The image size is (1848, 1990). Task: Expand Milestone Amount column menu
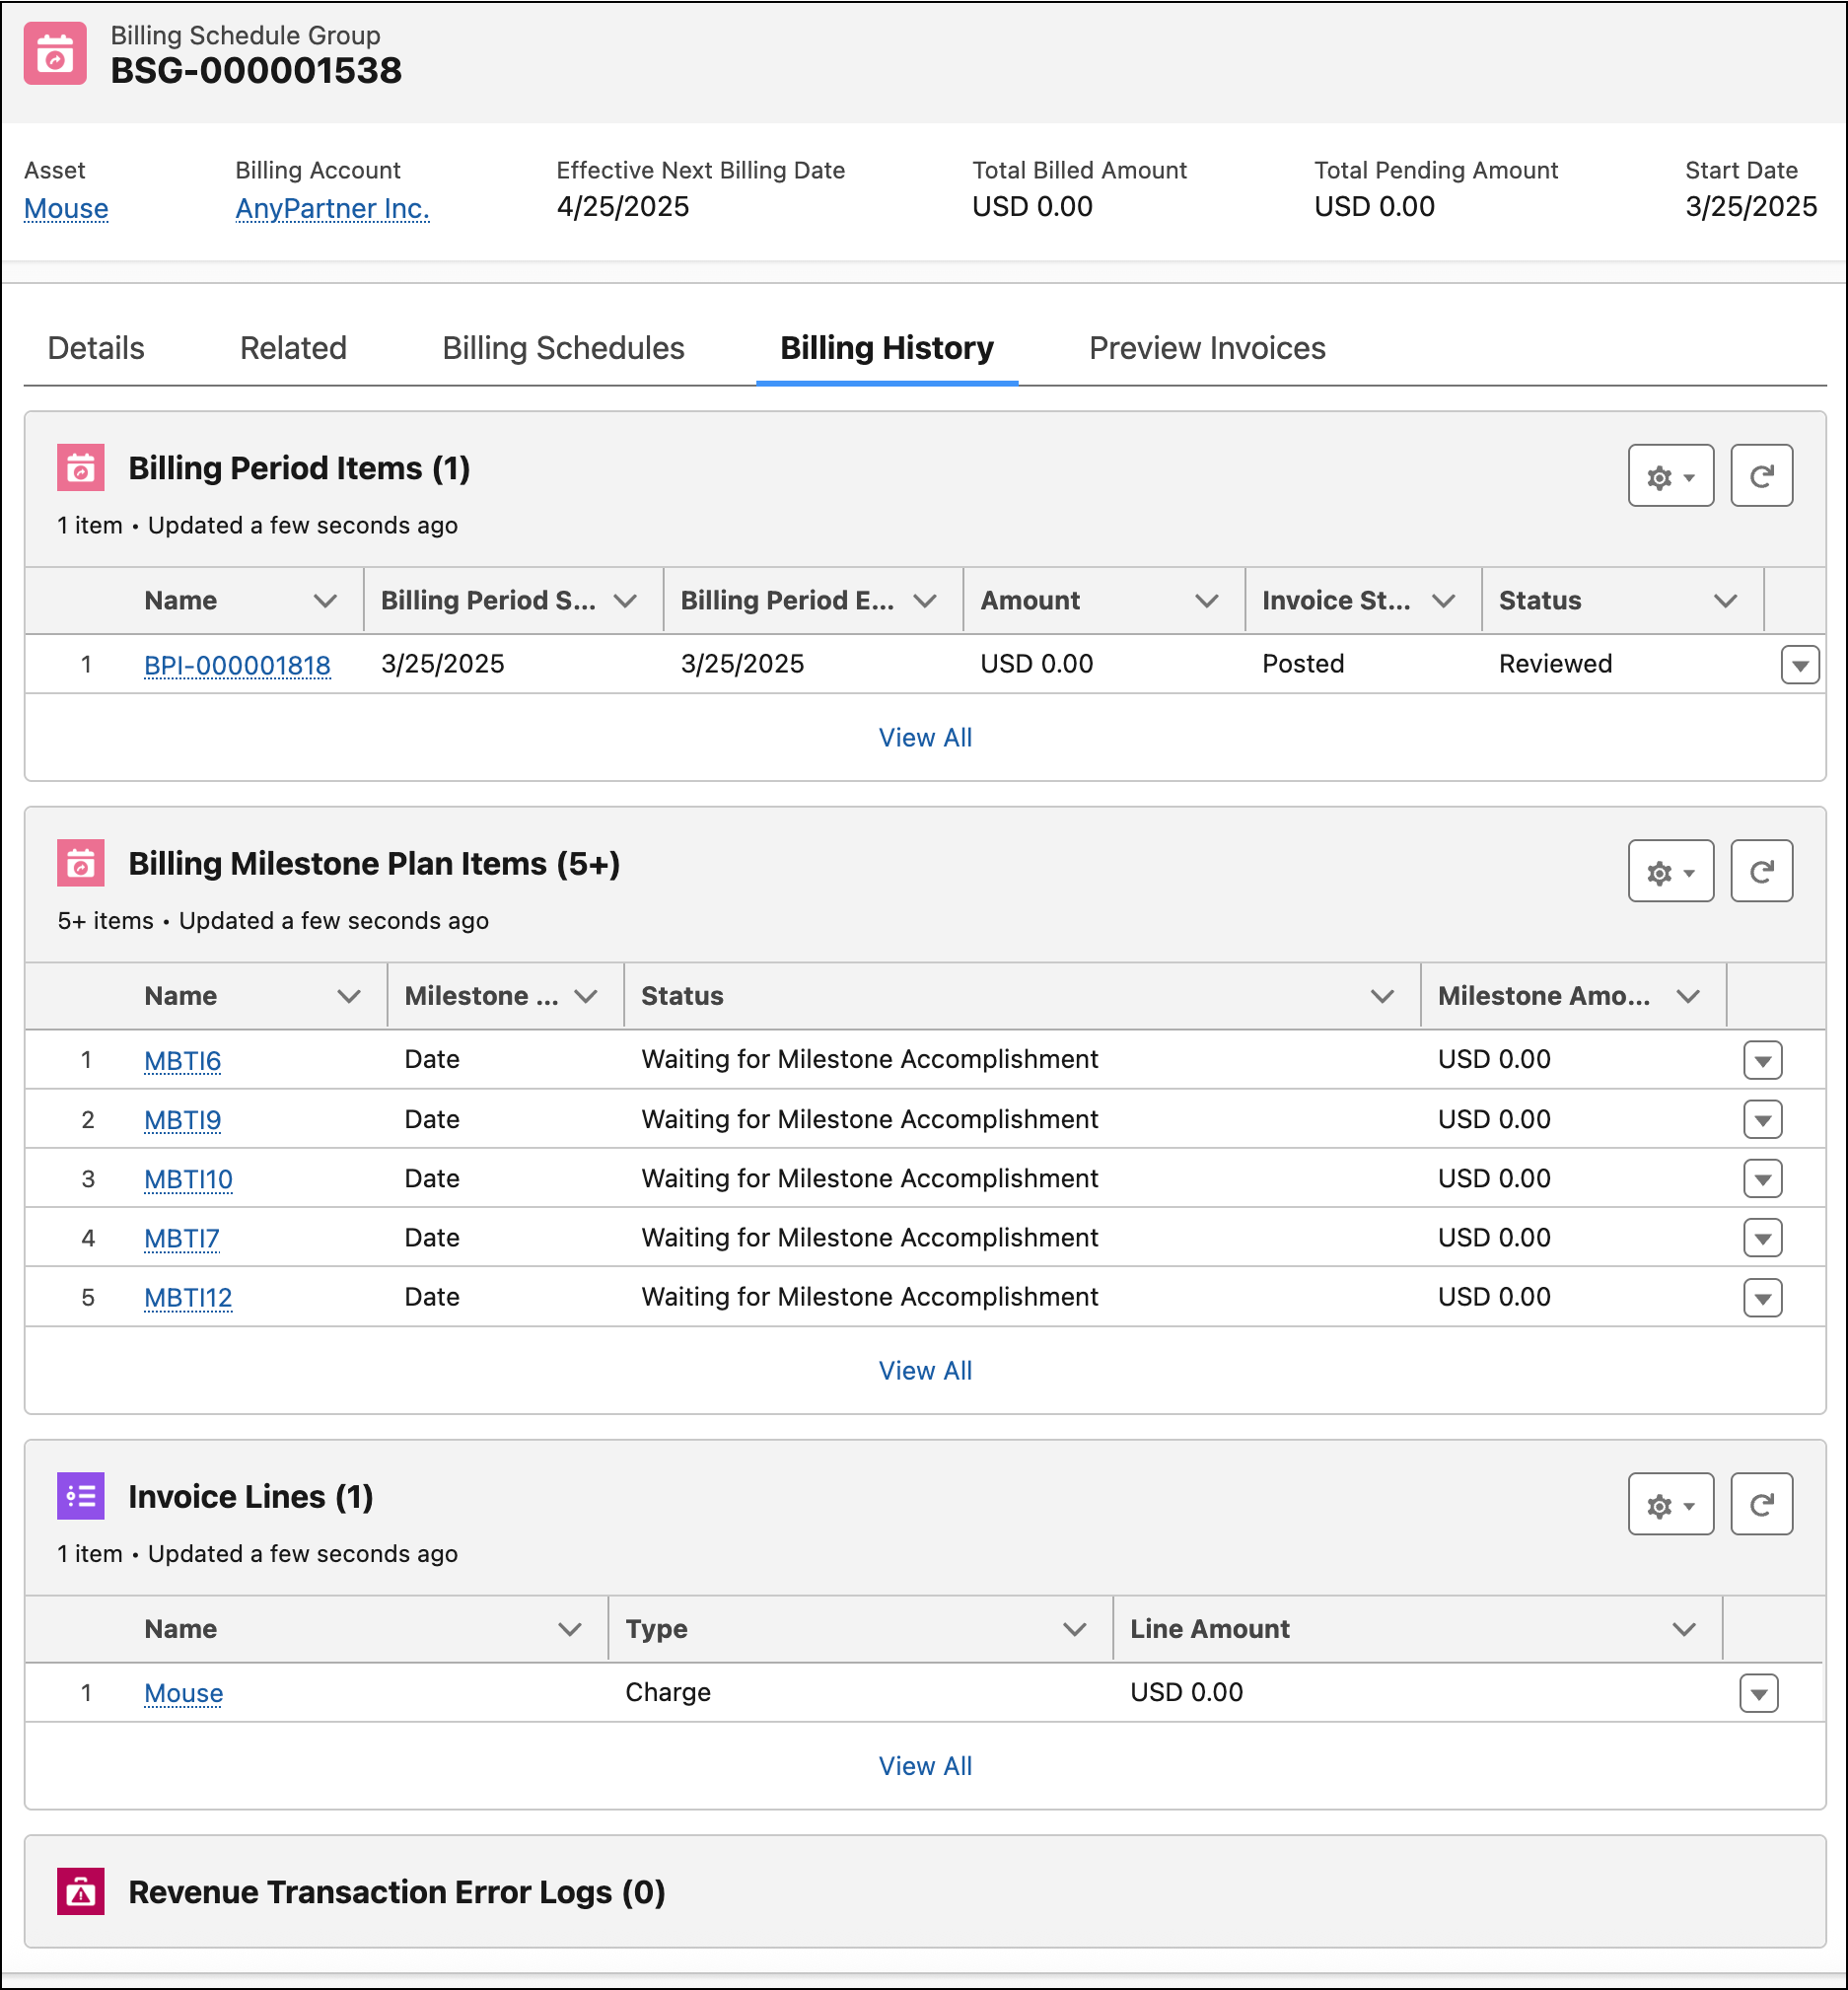click(1688, 996)
